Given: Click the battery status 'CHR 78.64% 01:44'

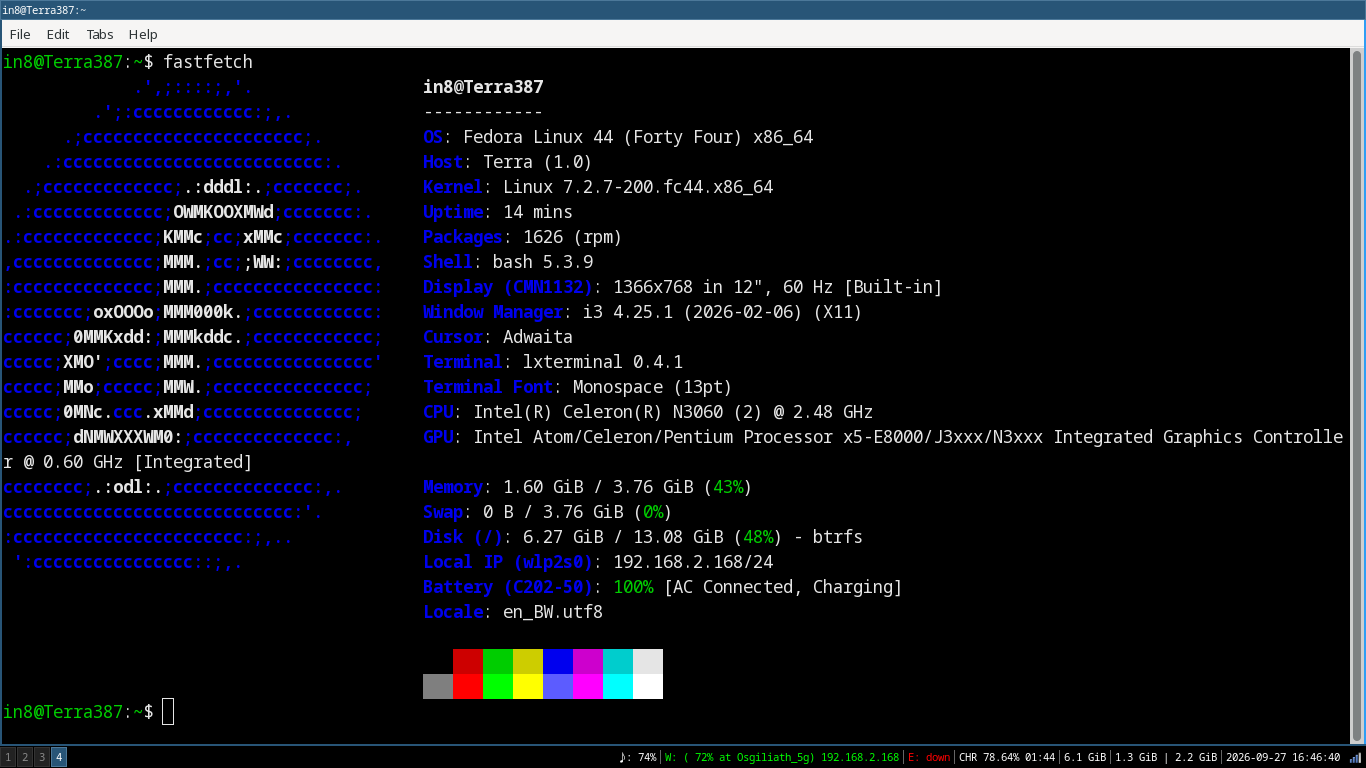Looking at the screenshot, I should (x=1006, y=757).
